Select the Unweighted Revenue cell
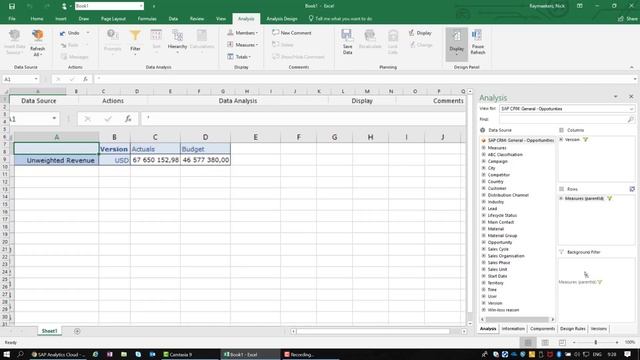The width and height of the screenshot is (640, 360). pyautogui.click(x=56, y=160)
